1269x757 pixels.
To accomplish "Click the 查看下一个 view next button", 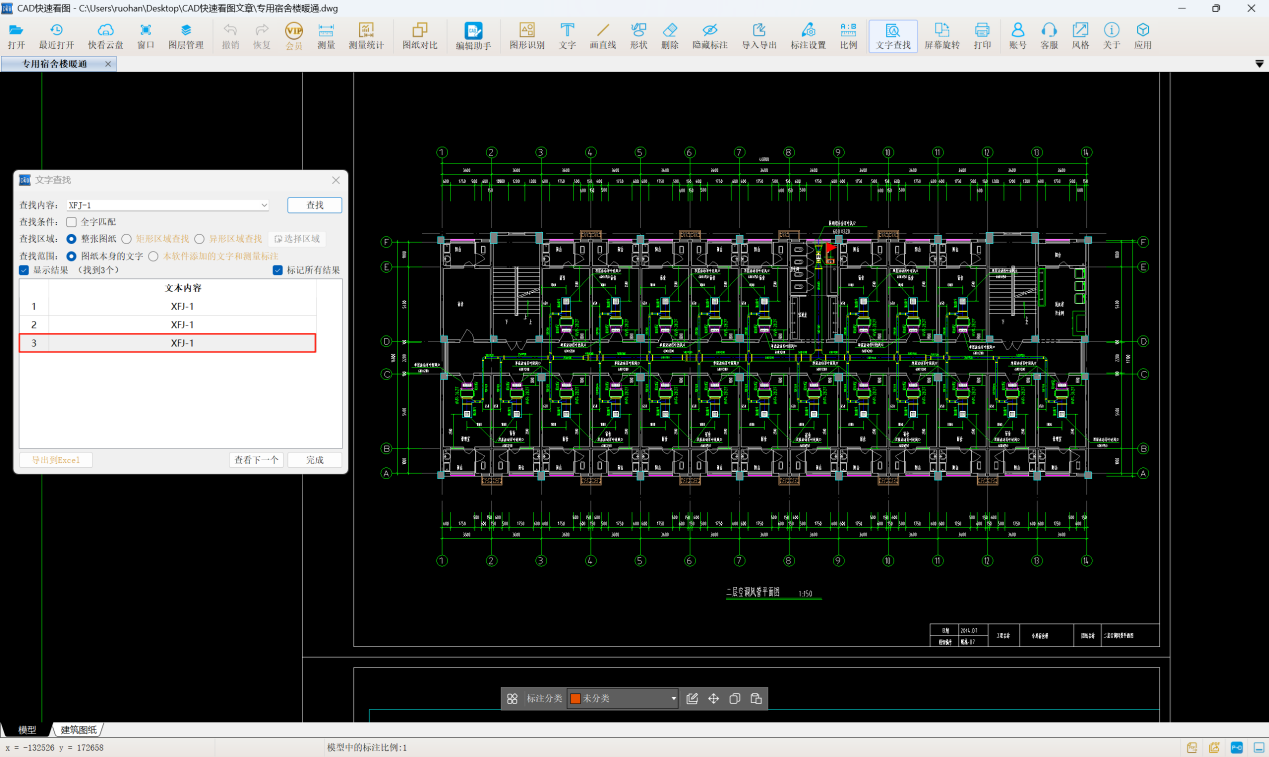I will 256,460.
